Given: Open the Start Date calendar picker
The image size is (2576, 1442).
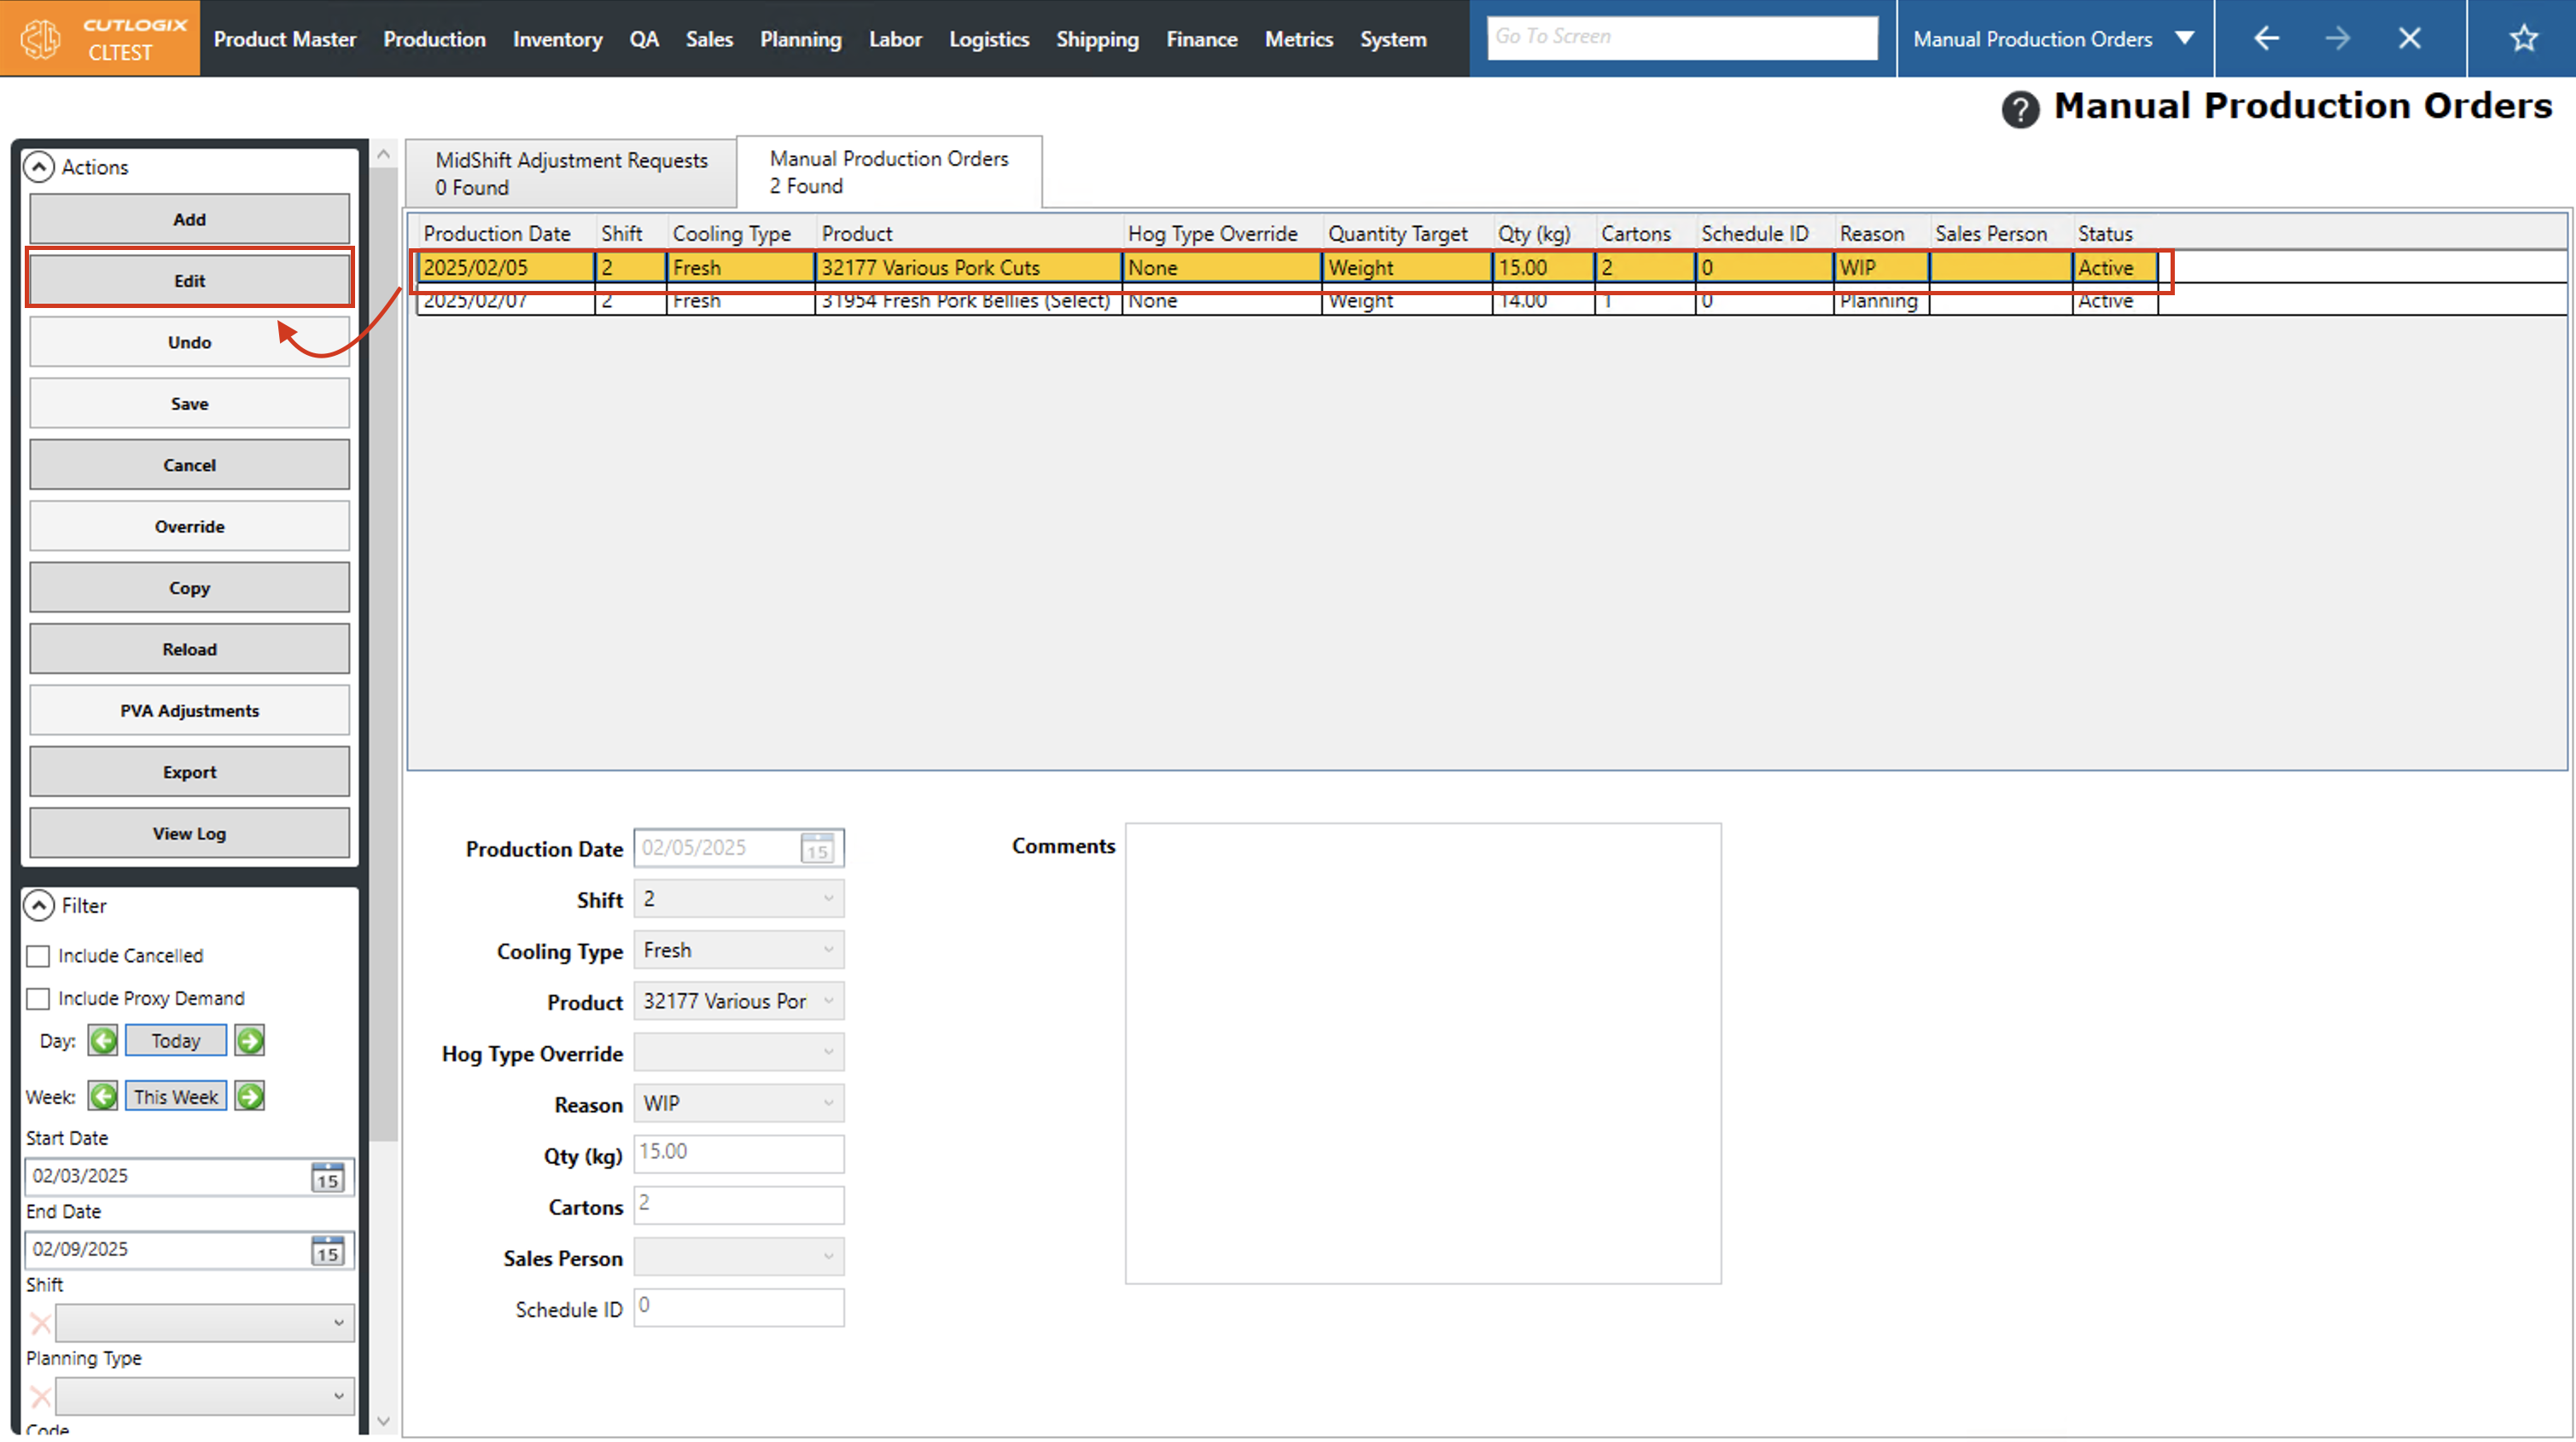Looking at the screenshot, I should pyautogui.click(x=327, y=1177).
